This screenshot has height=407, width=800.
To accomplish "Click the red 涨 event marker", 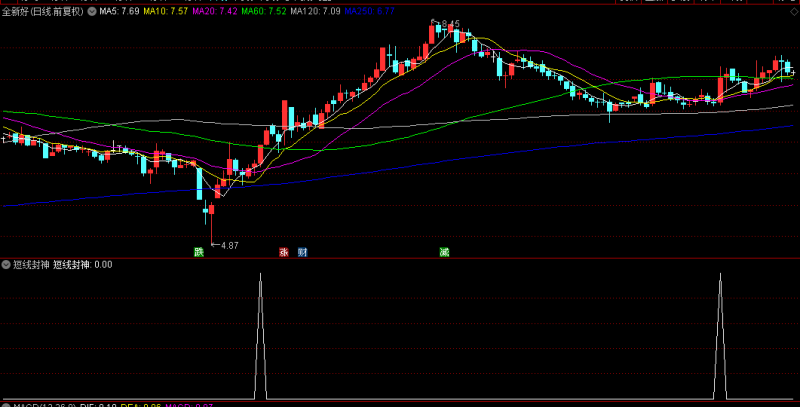I will click(x=284, y=252).
